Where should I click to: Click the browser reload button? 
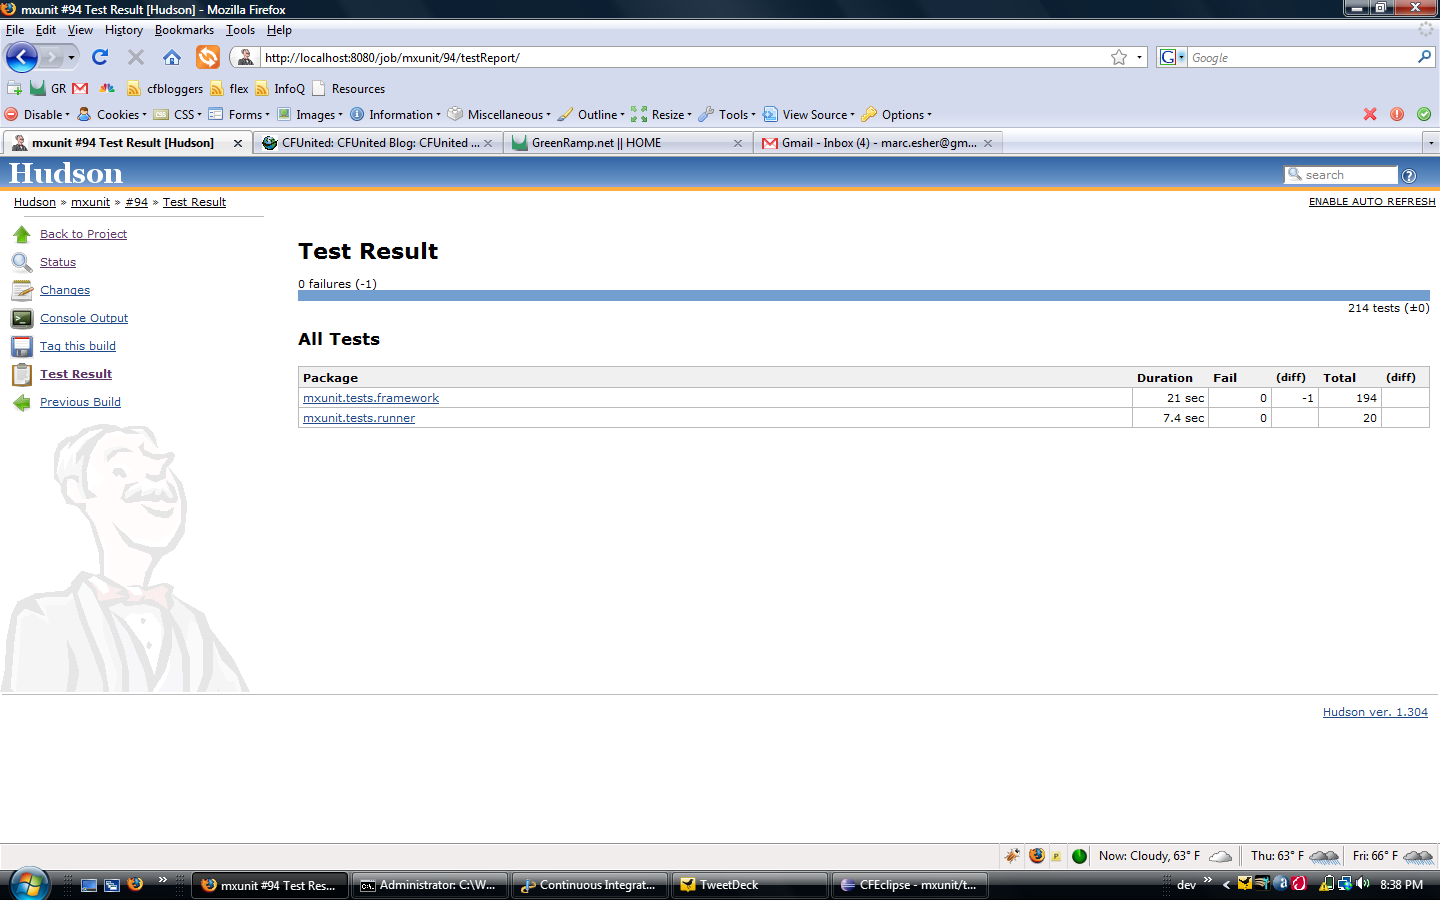[x=100, y=57]
